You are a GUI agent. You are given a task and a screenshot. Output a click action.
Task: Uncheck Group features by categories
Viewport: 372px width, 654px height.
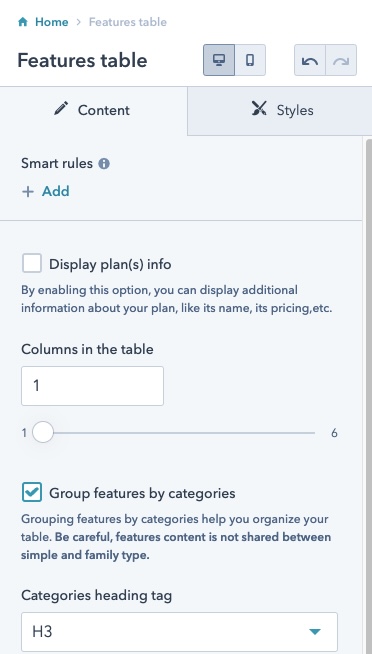[32, 492]
